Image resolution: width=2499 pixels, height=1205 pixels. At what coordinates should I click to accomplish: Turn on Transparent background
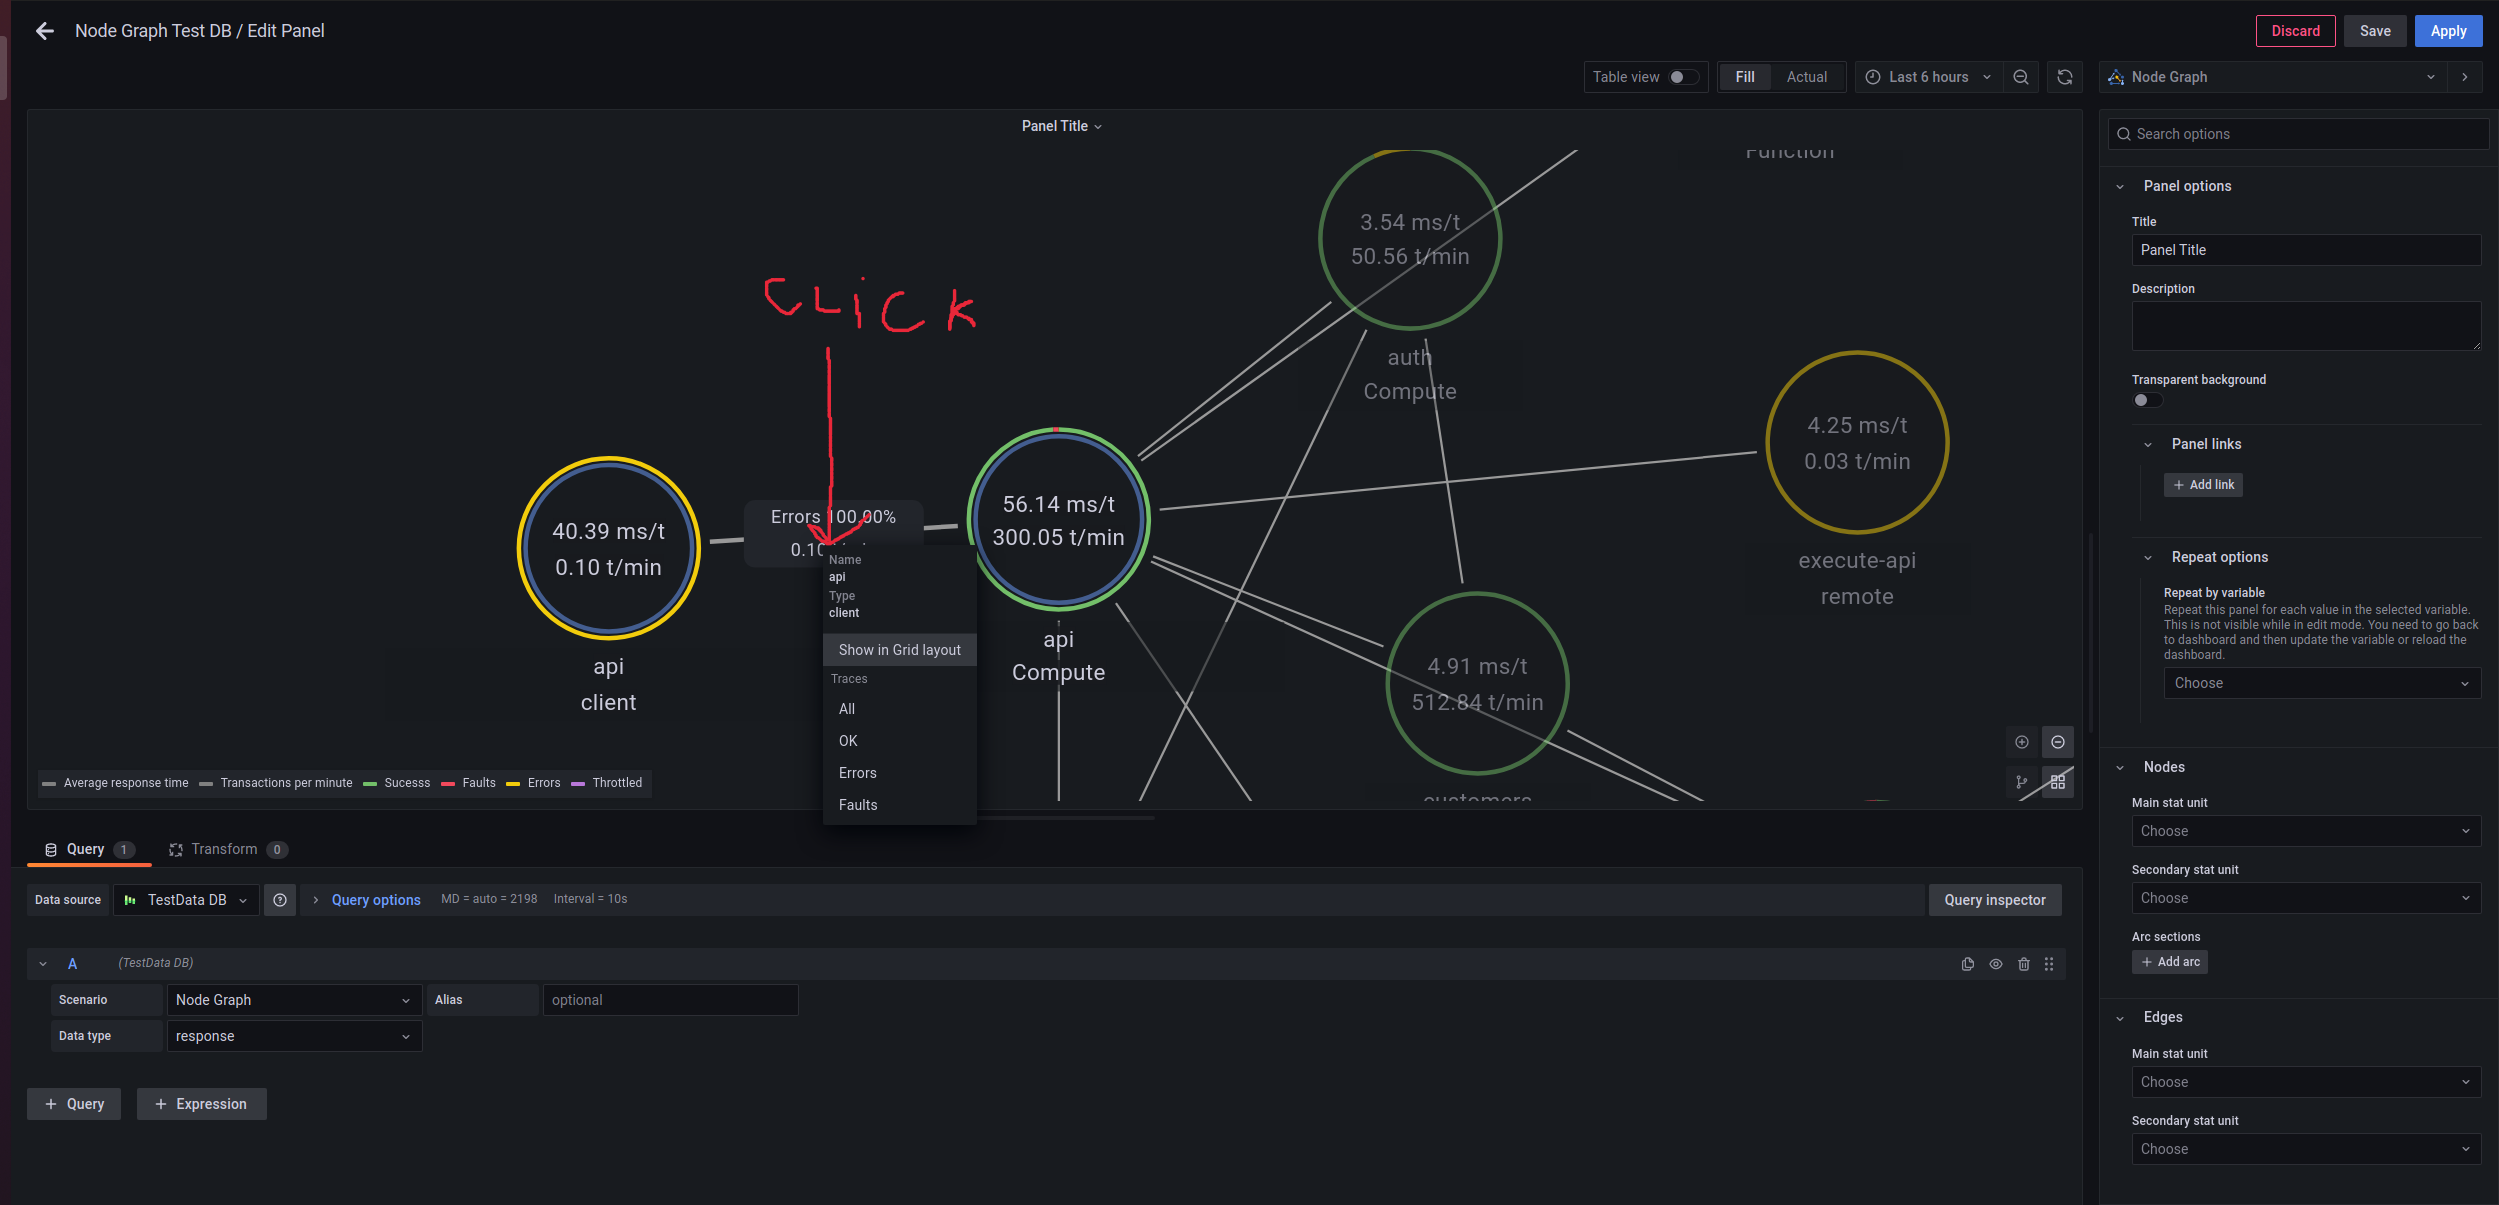point(2146,400)
